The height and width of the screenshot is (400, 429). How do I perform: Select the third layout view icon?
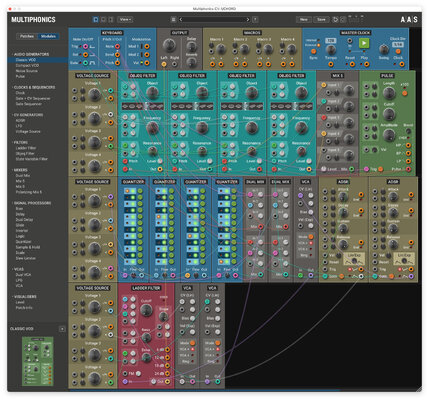click(x=111, y=20)
